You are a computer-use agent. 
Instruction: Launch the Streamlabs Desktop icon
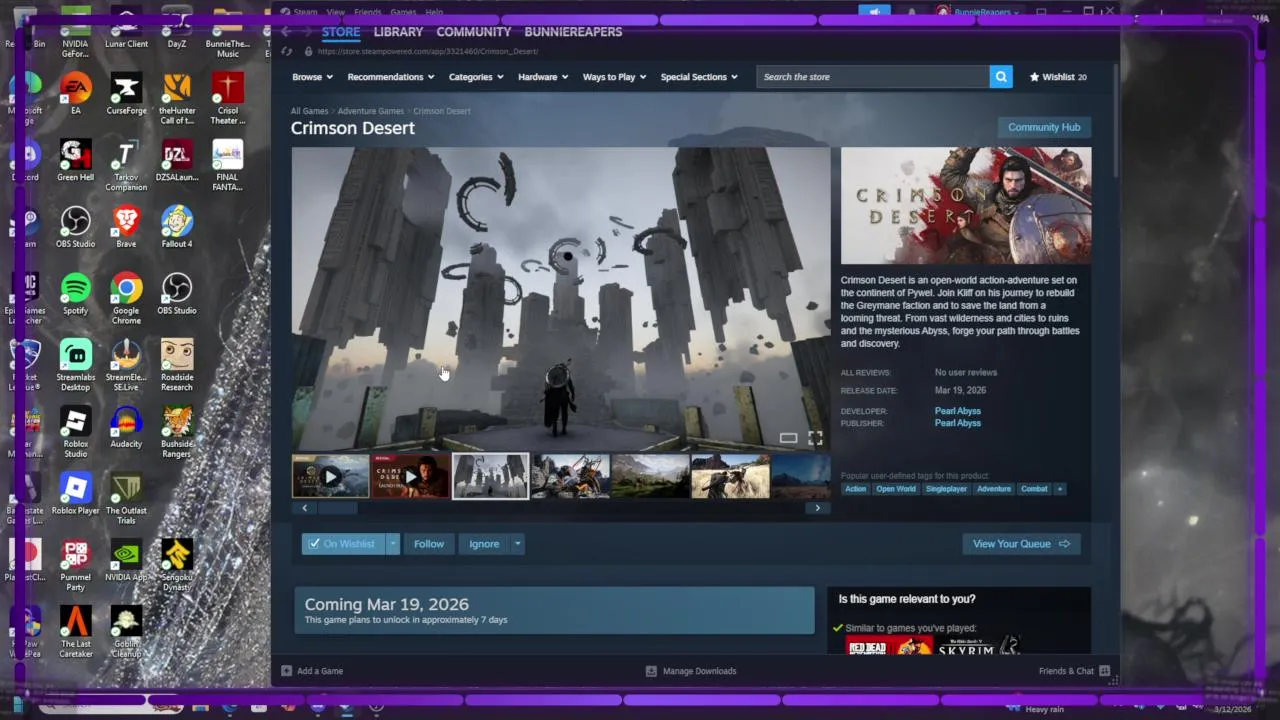75,365
